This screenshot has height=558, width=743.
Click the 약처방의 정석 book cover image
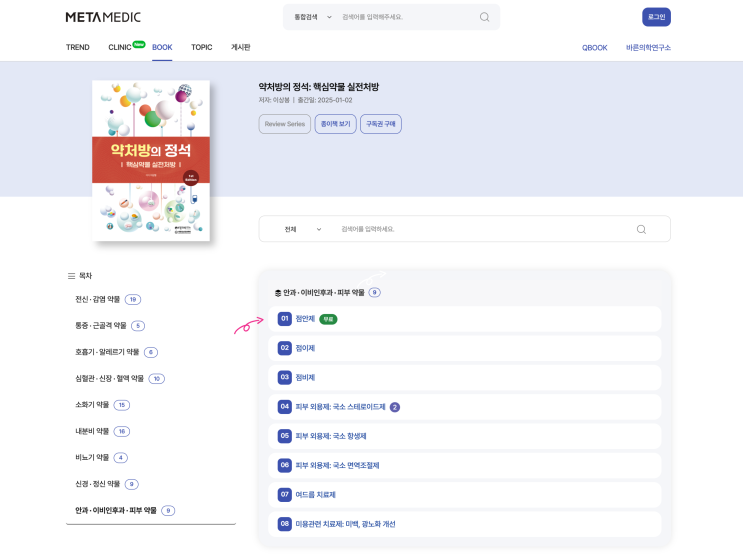pos(151,161)
